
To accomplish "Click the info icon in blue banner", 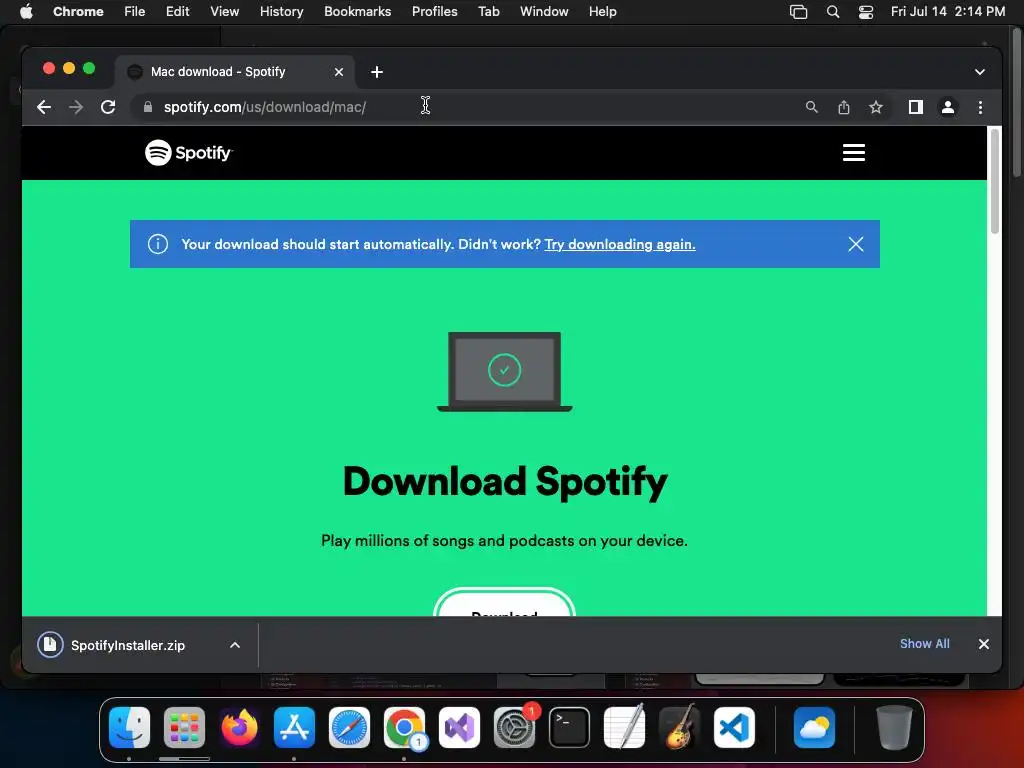I will 157,244.
